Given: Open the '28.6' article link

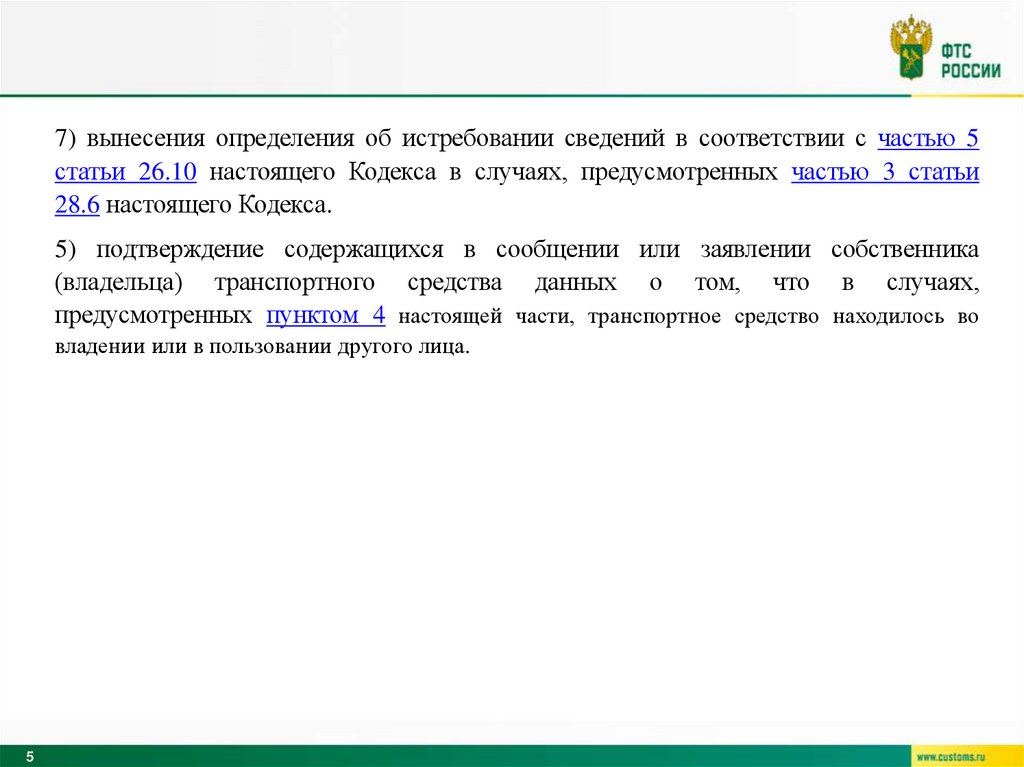Looking at the screenshot, I should tap(77, 205).
